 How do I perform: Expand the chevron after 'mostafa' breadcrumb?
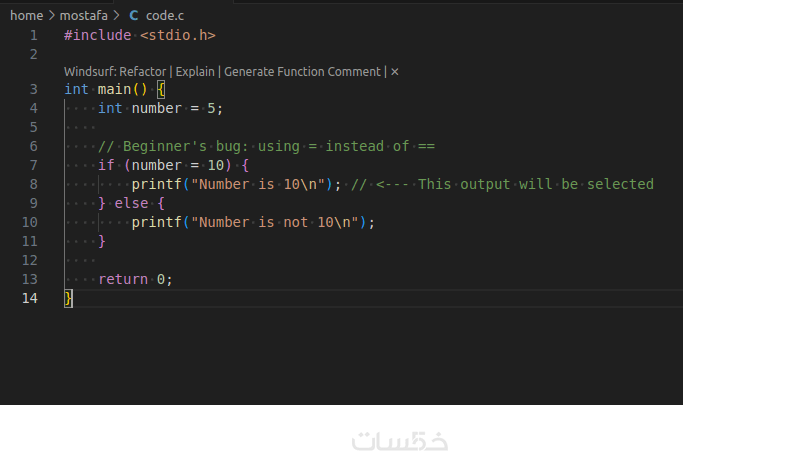(x=116, y=16)
